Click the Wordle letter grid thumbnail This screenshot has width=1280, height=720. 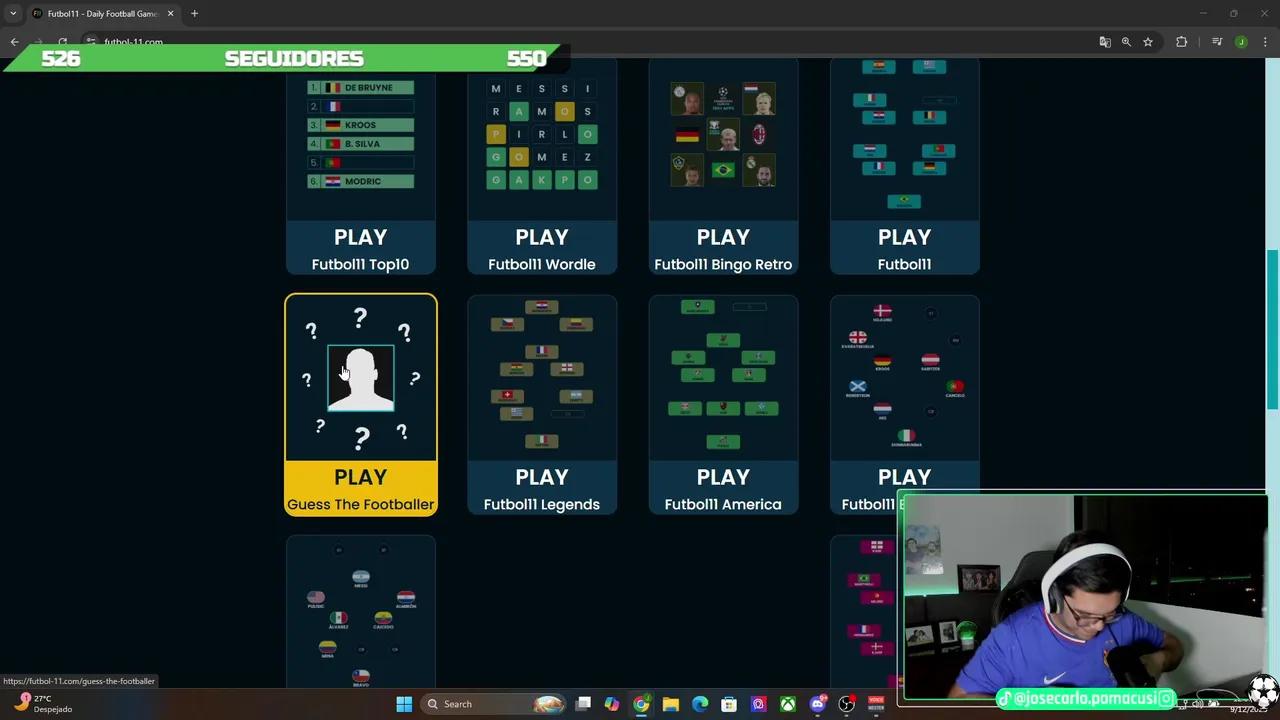point(542,135)
